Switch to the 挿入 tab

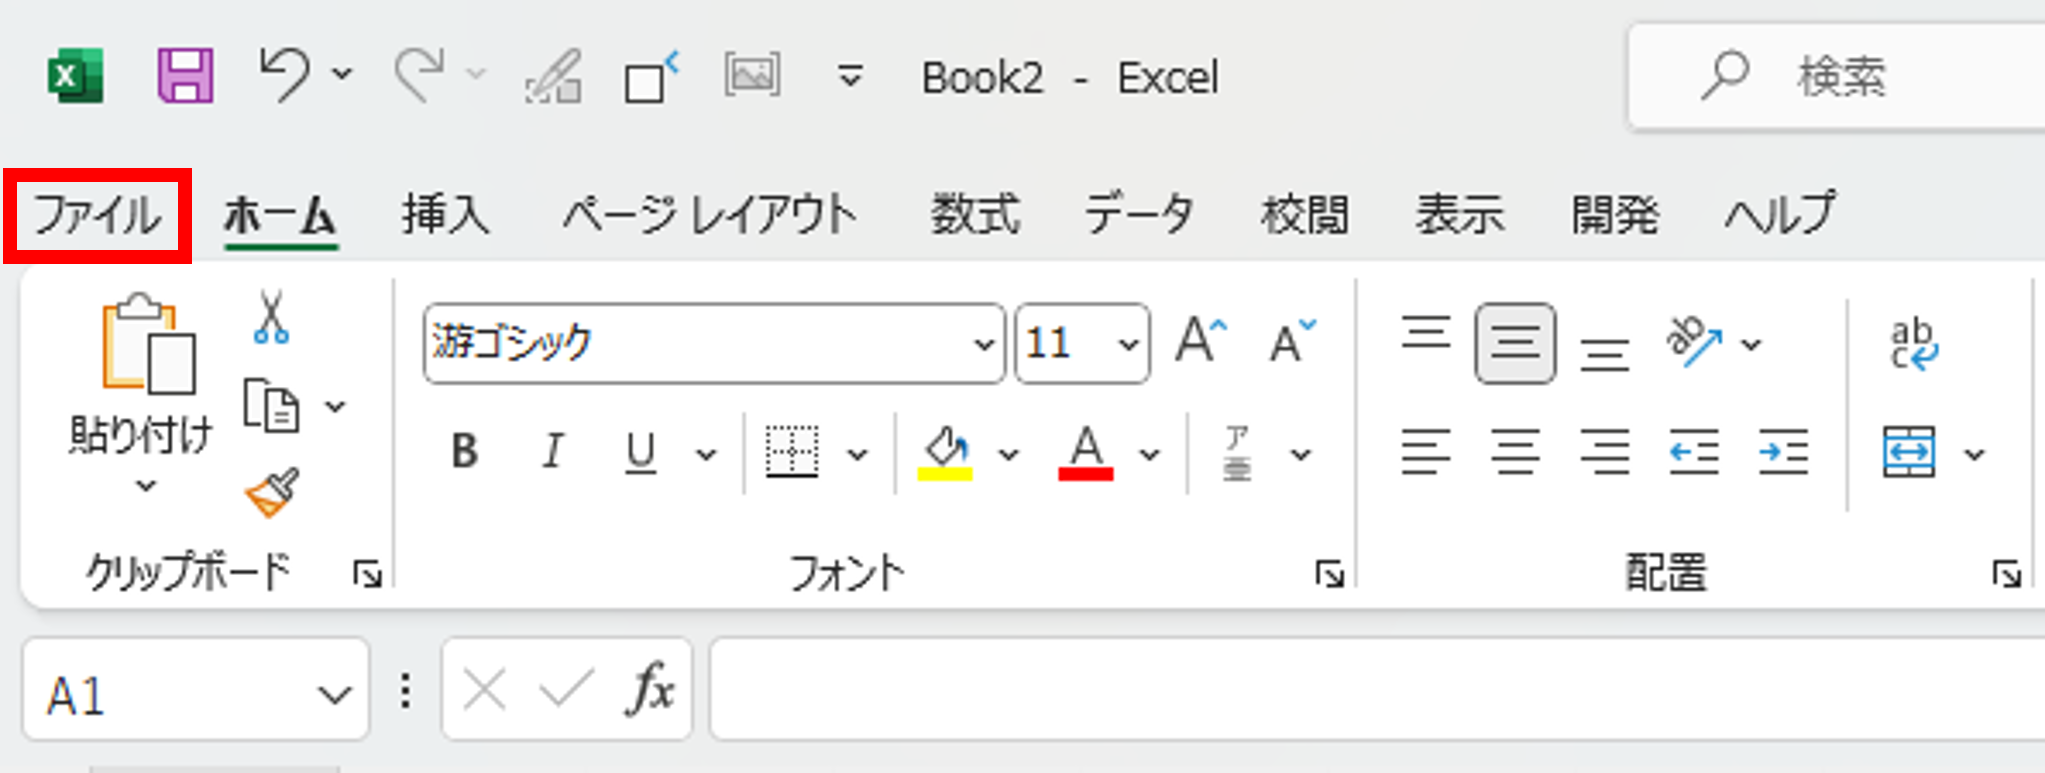click(445, 215)
